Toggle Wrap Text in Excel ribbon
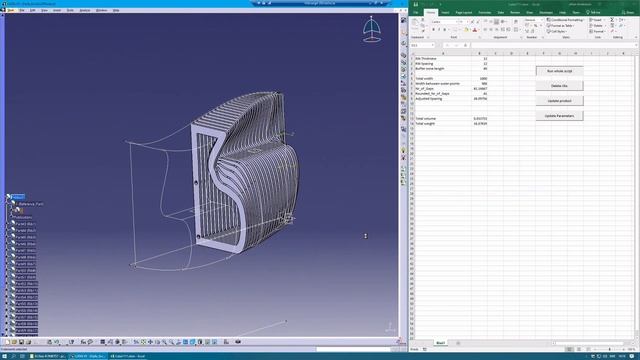This screenshot has width=640, height=360. pyautogui.click(x=516, y=21)
